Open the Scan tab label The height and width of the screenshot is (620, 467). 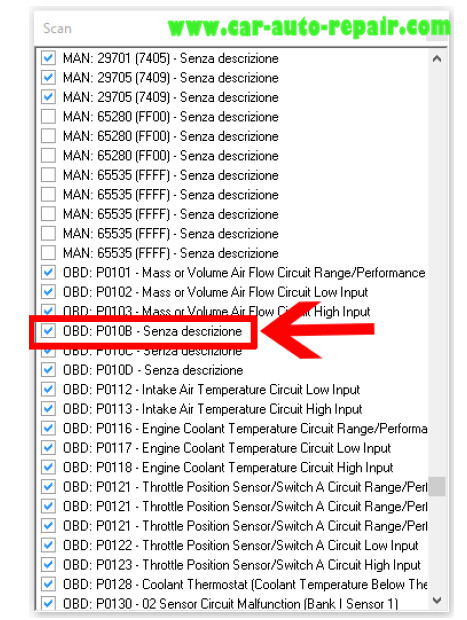[57, 28]
